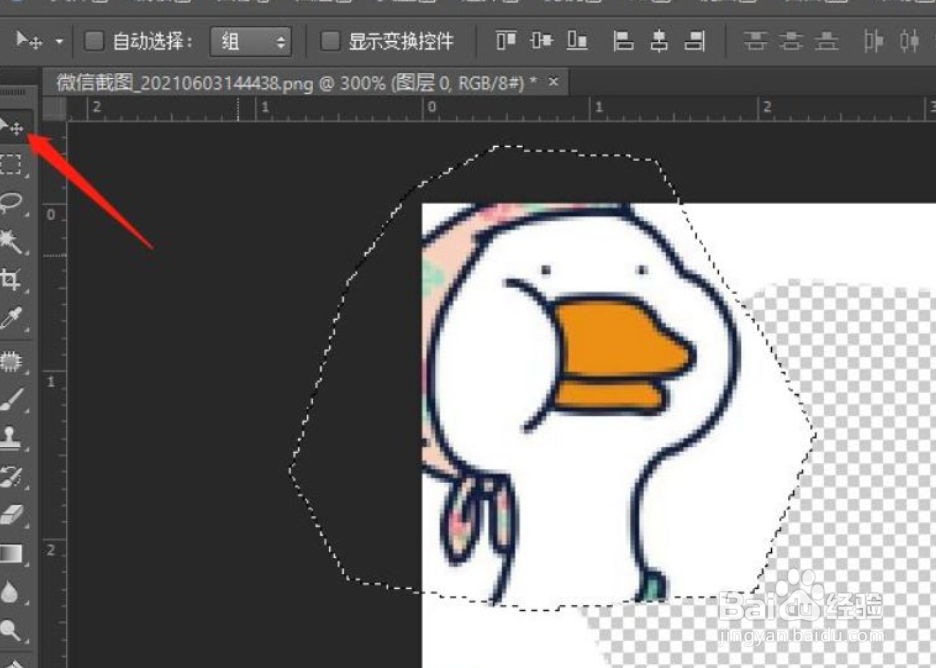Select the Crop tool
Screen dimensions: 936x668
10,279
